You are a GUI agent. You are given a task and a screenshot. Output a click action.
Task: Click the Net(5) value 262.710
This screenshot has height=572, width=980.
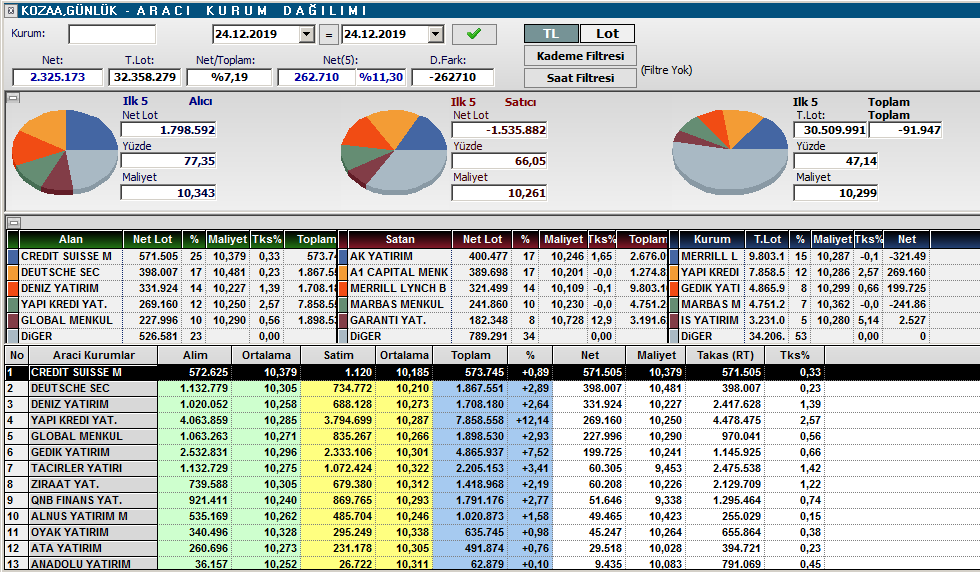click(x=316, y=77)
